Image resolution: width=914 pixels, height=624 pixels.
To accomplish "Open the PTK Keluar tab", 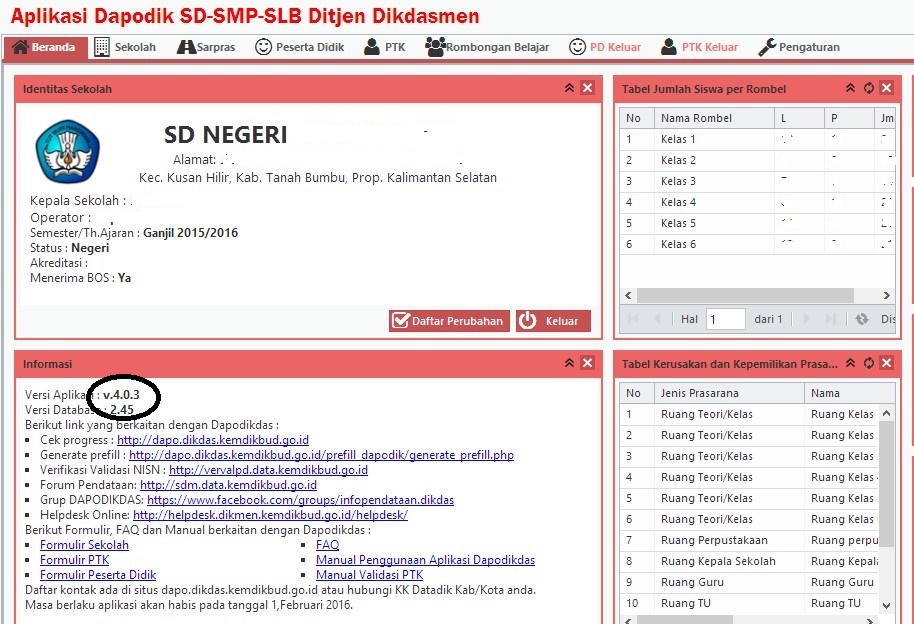I will (699, 47).
